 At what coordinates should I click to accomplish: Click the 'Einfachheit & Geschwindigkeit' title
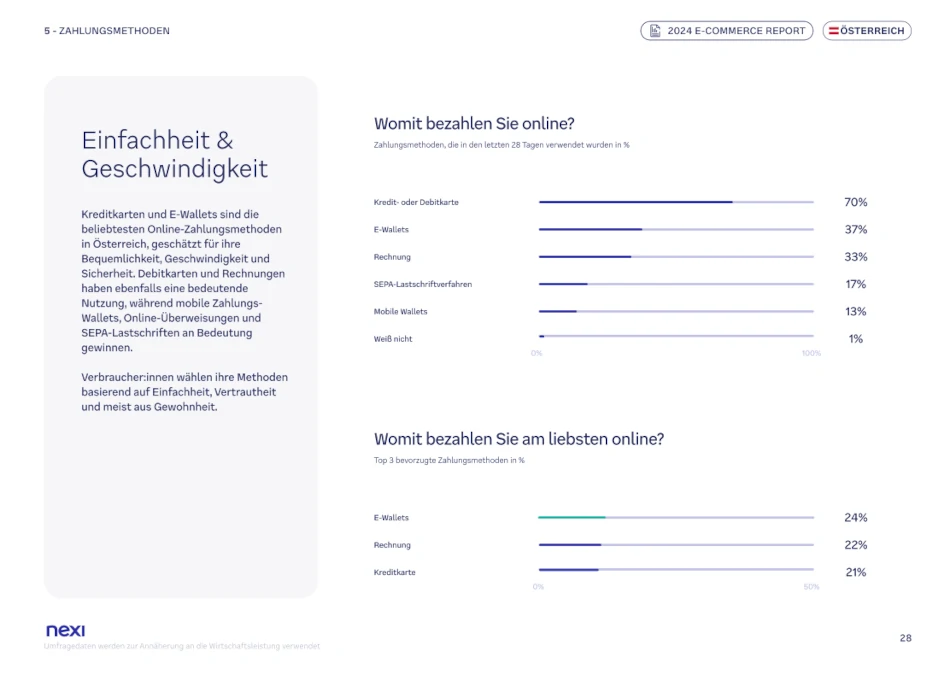tap(175, 154)
